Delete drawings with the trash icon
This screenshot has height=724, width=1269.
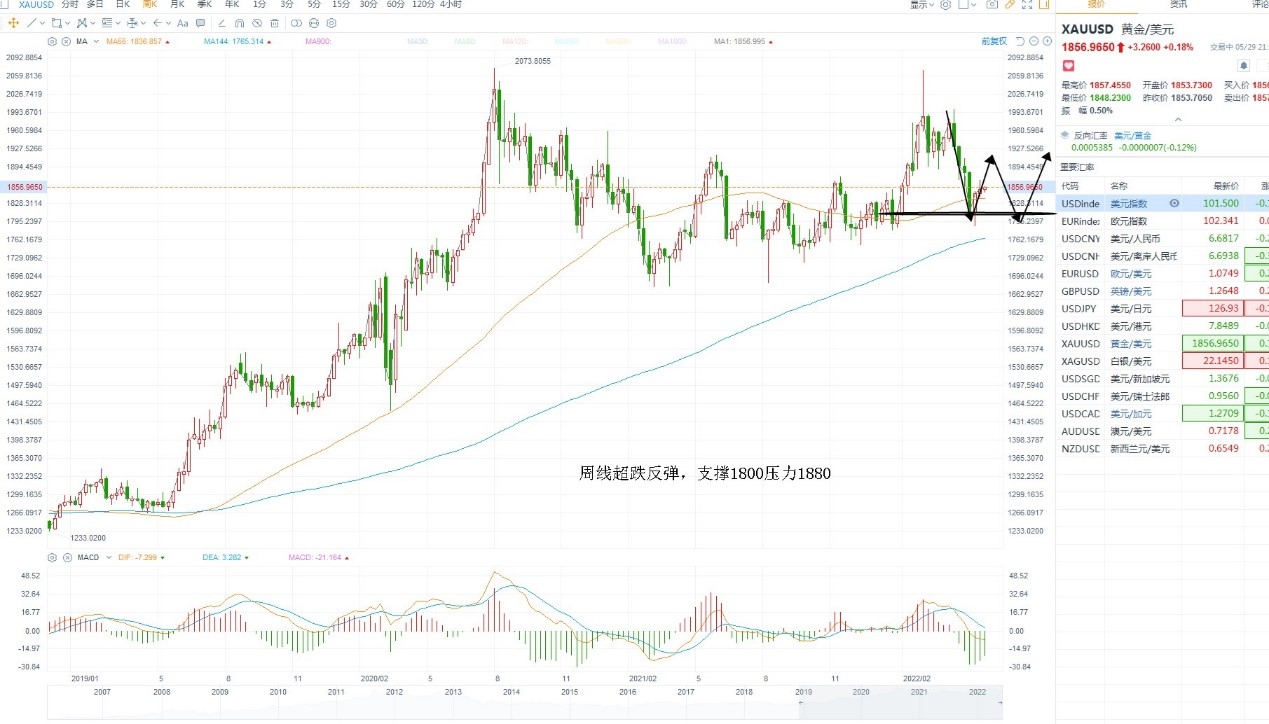[x=274, y=23]
